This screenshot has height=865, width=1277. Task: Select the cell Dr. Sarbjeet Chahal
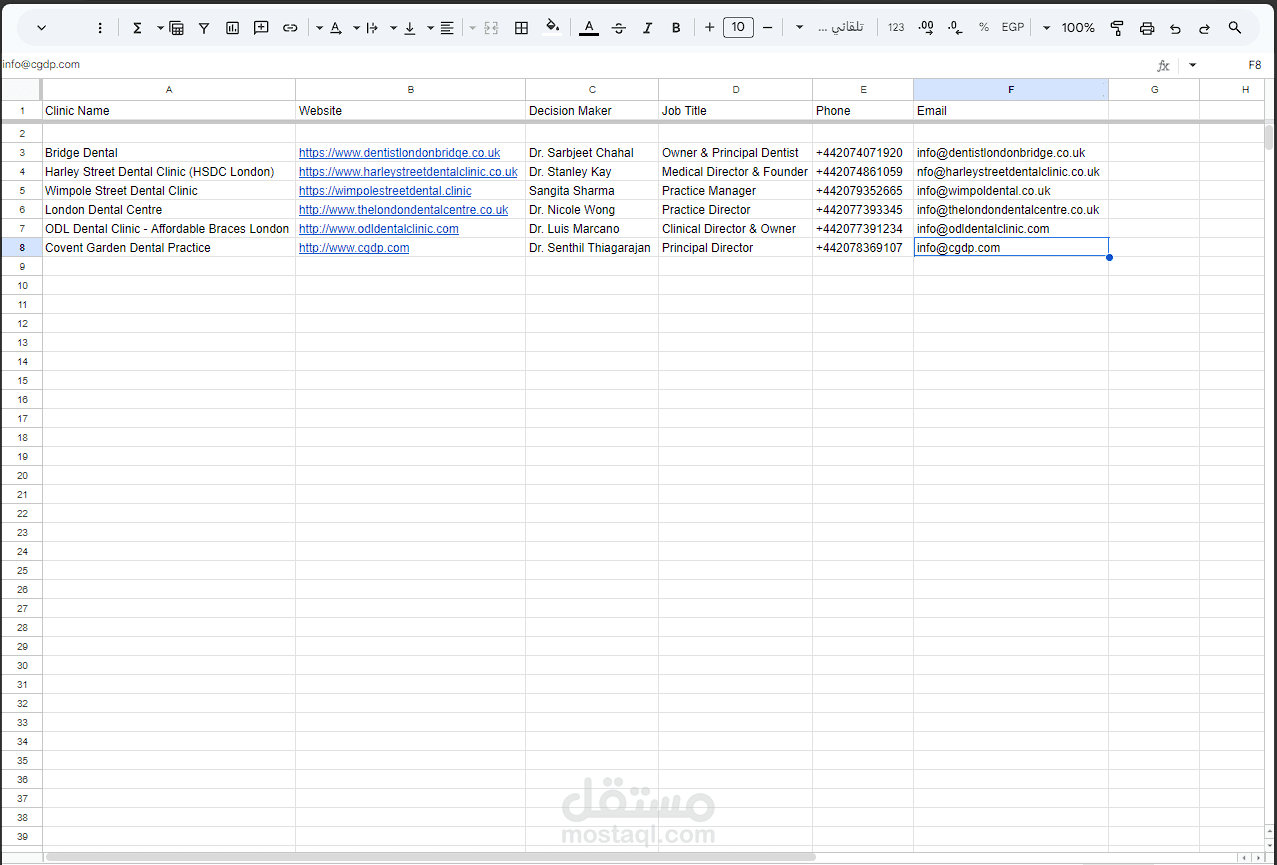(592, 153)
